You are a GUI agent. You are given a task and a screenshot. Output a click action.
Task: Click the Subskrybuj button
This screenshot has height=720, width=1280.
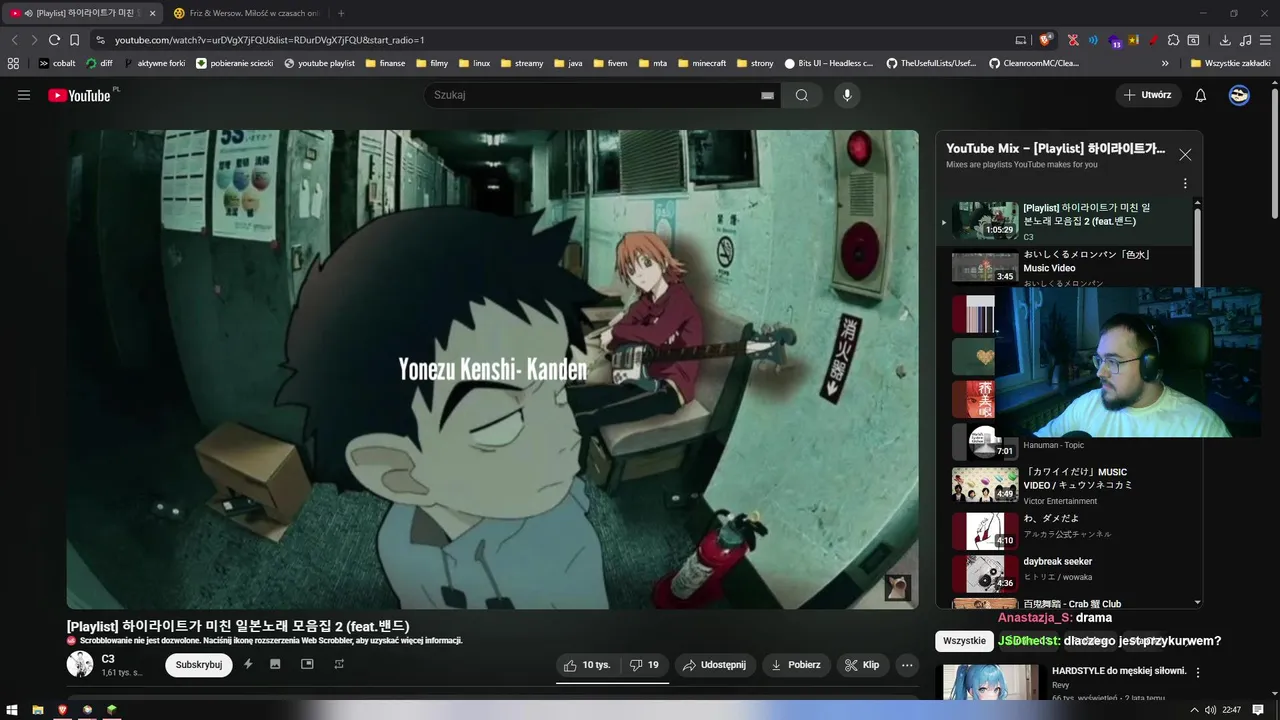coord(199,665)
